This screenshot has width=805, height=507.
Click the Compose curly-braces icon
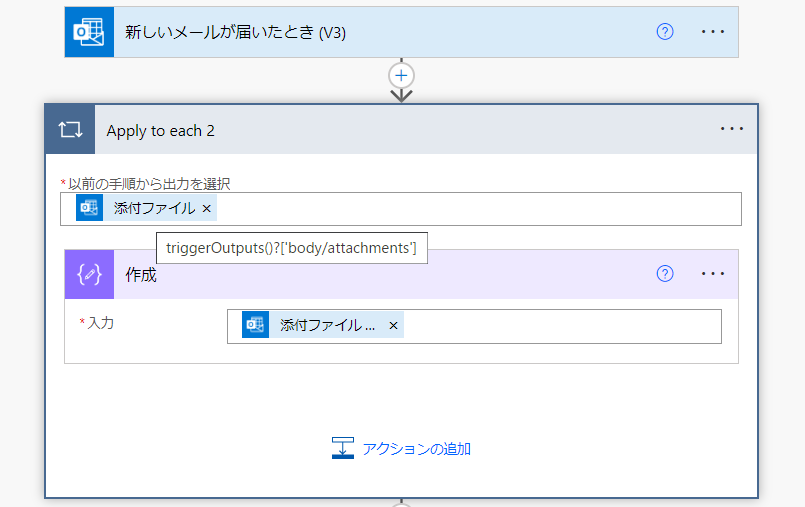pos(89,275)
